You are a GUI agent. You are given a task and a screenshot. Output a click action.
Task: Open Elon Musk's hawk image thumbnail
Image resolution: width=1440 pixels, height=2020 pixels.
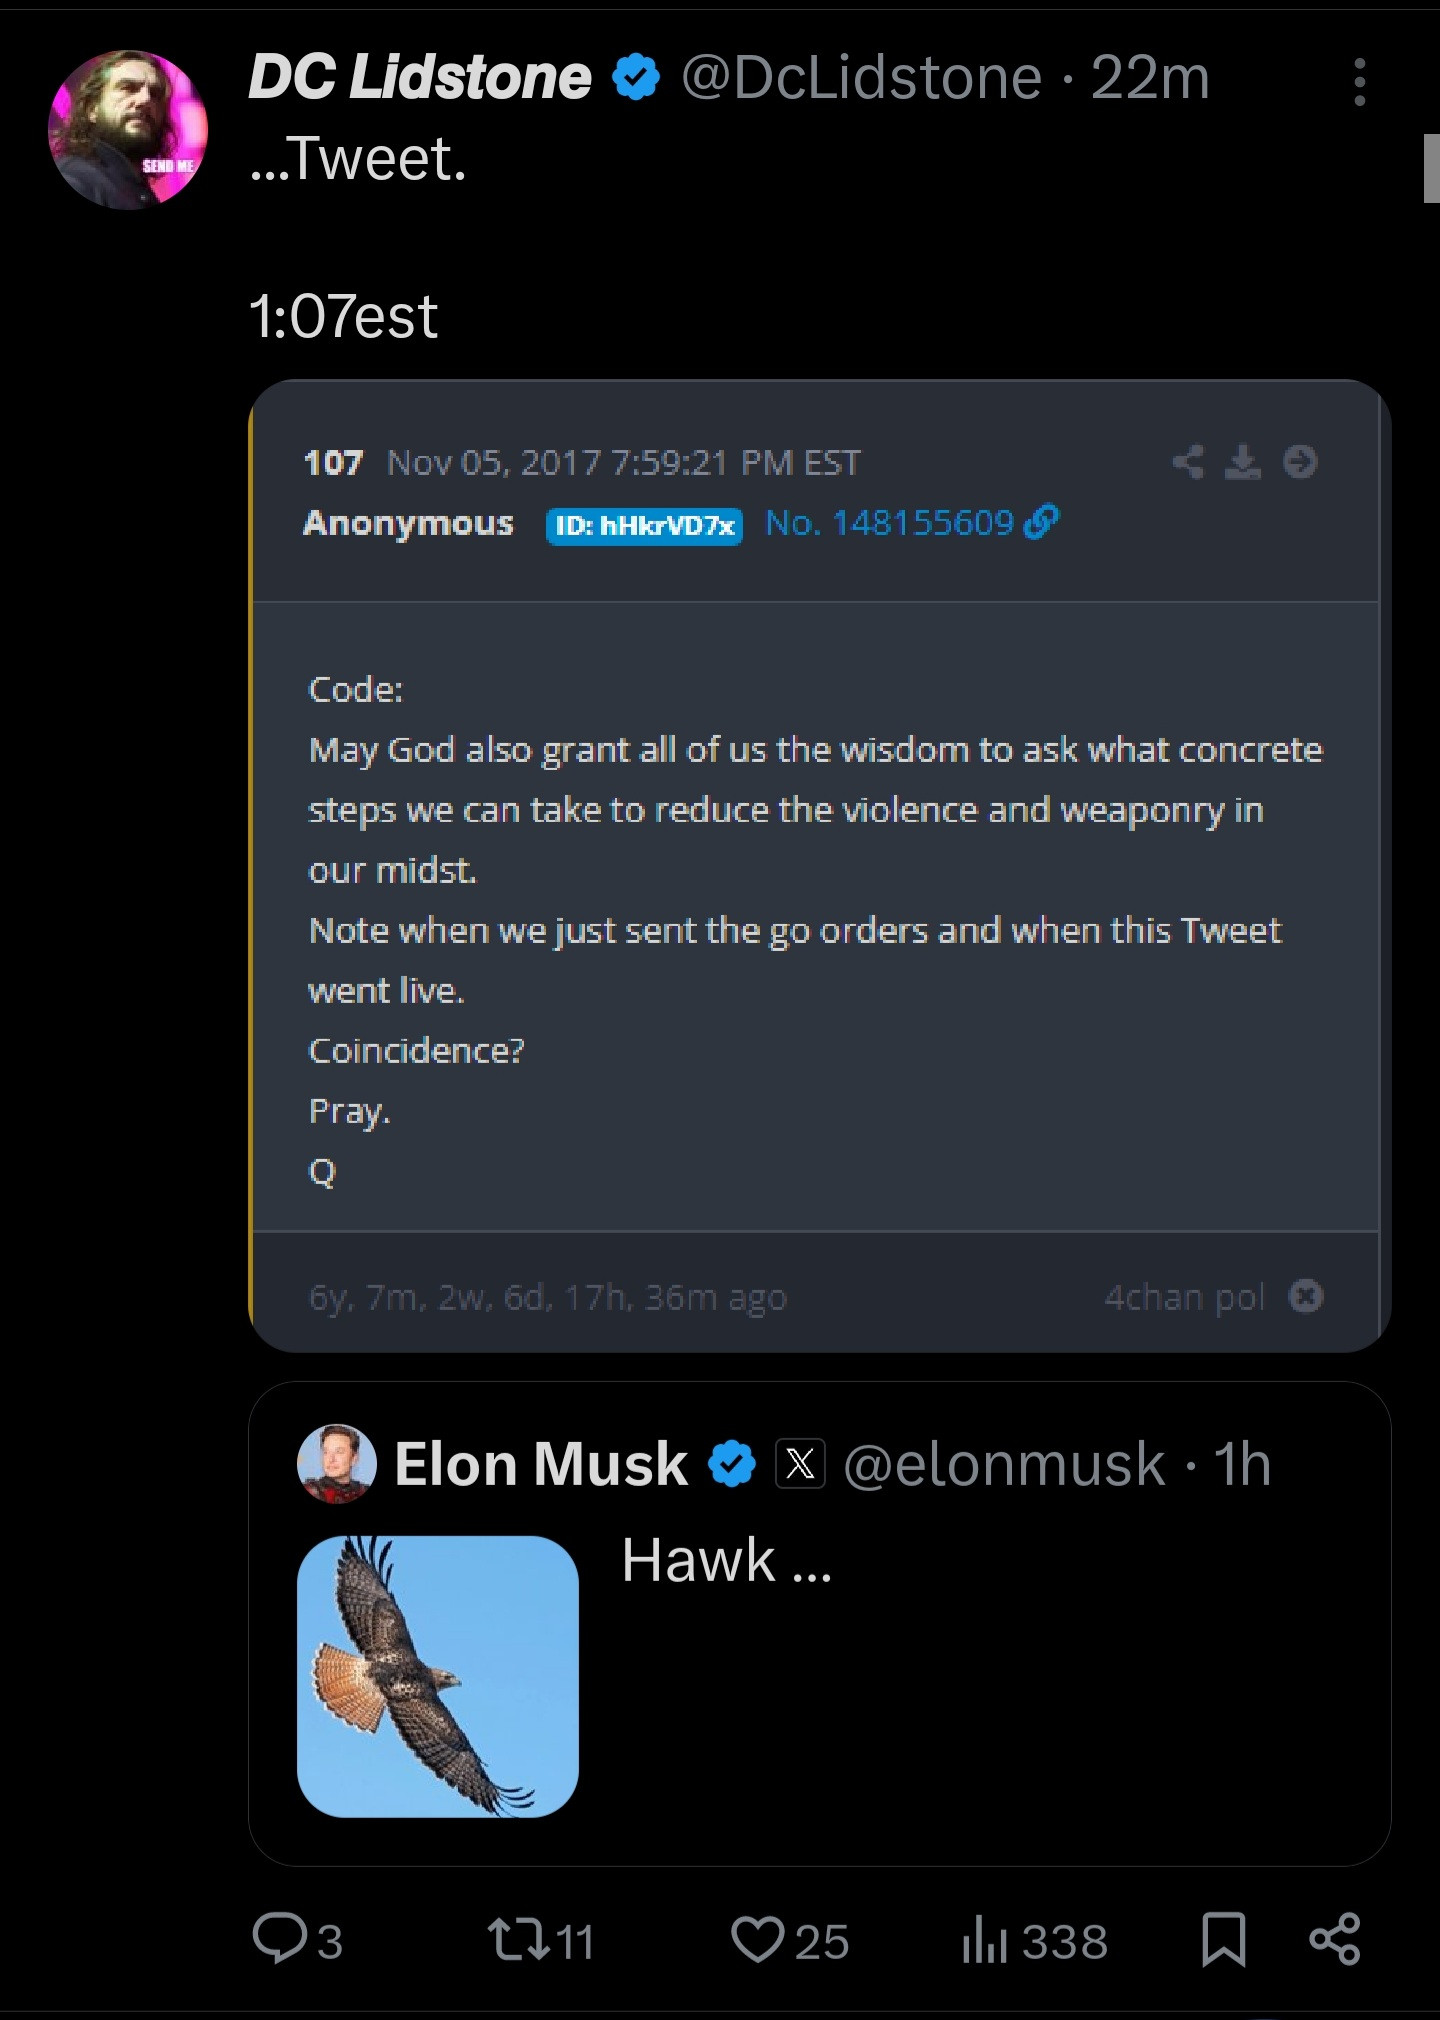point(438,1676)
